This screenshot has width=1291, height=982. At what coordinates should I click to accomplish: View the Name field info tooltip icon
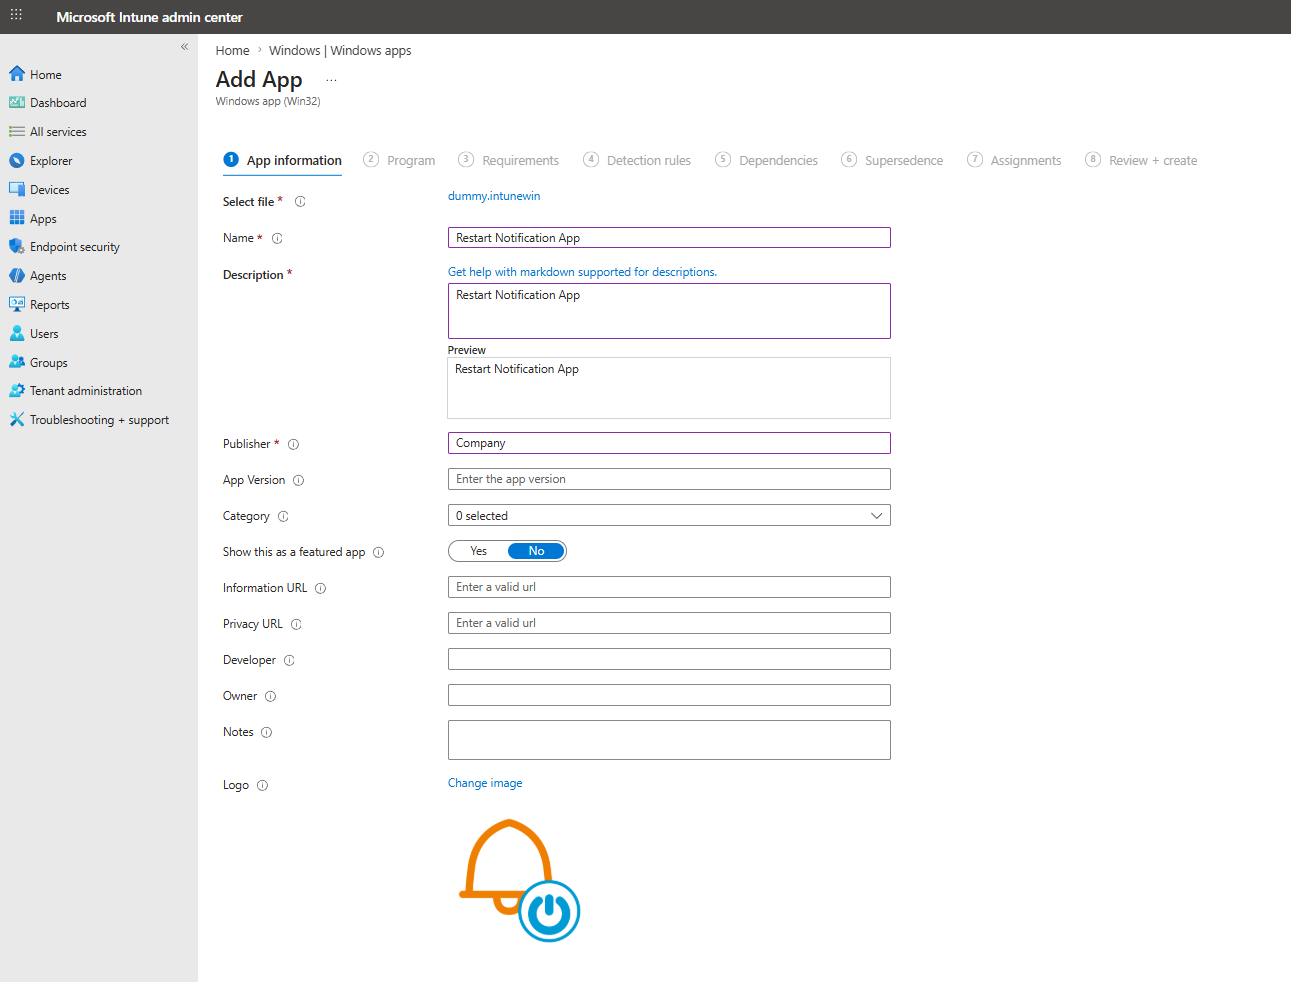[277, 238]
